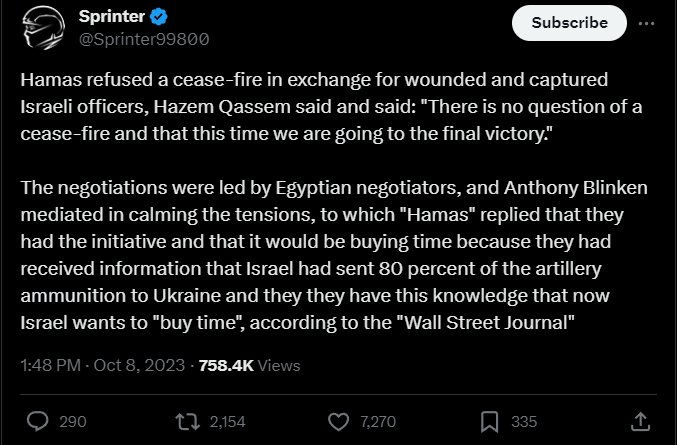
Task: Share the post via upload arrow icon
Action: click(x=640, y=421)
